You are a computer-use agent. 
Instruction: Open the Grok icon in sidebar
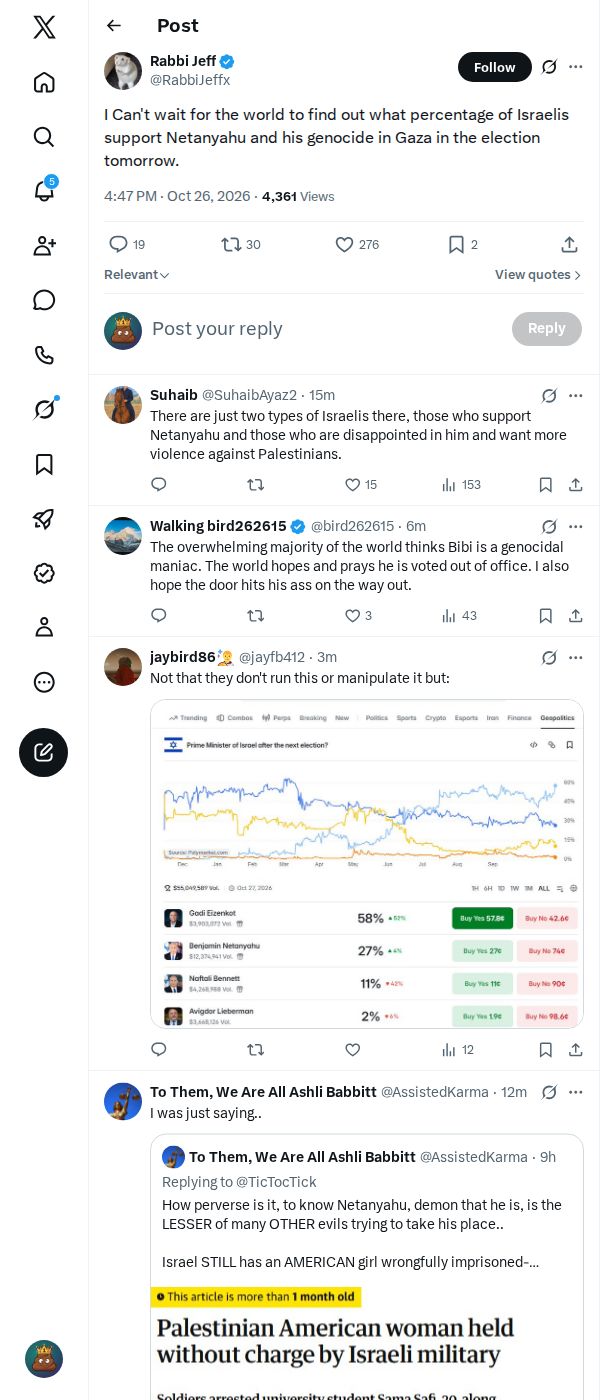coord(44,409)
